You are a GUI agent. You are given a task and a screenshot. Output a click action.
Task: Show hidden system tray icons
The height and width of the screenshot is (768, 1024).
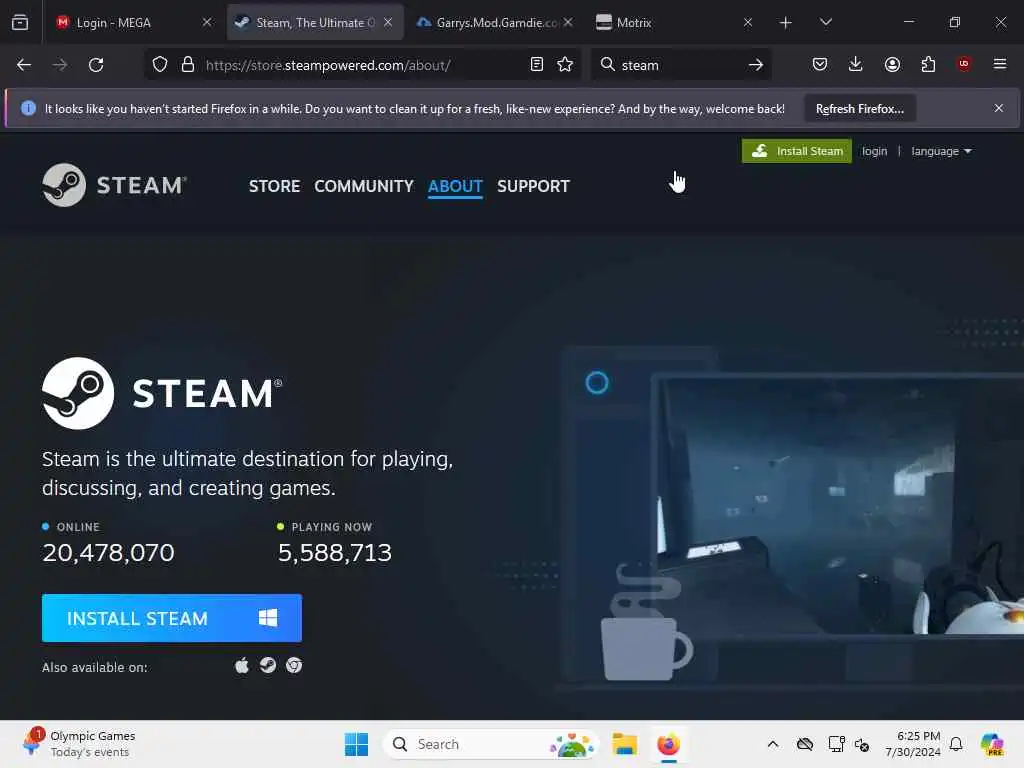(x=773, y=744)
